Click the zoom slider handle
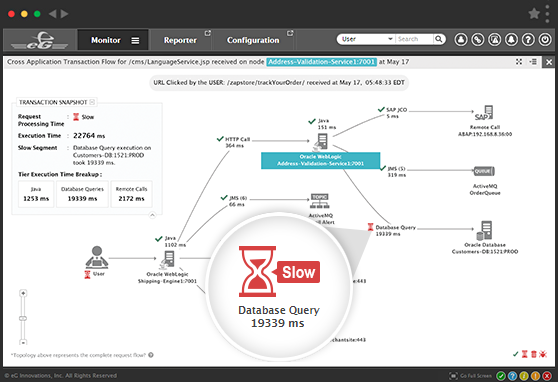Image resolution: width=558 pixels, height=382 pixels. pos(23,318)
